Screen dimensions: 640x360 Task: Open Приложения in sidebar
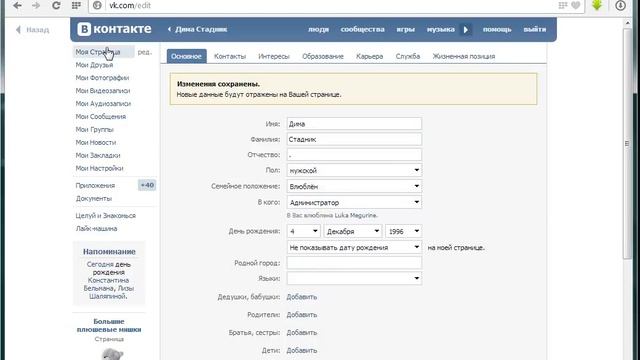[95, 185]
